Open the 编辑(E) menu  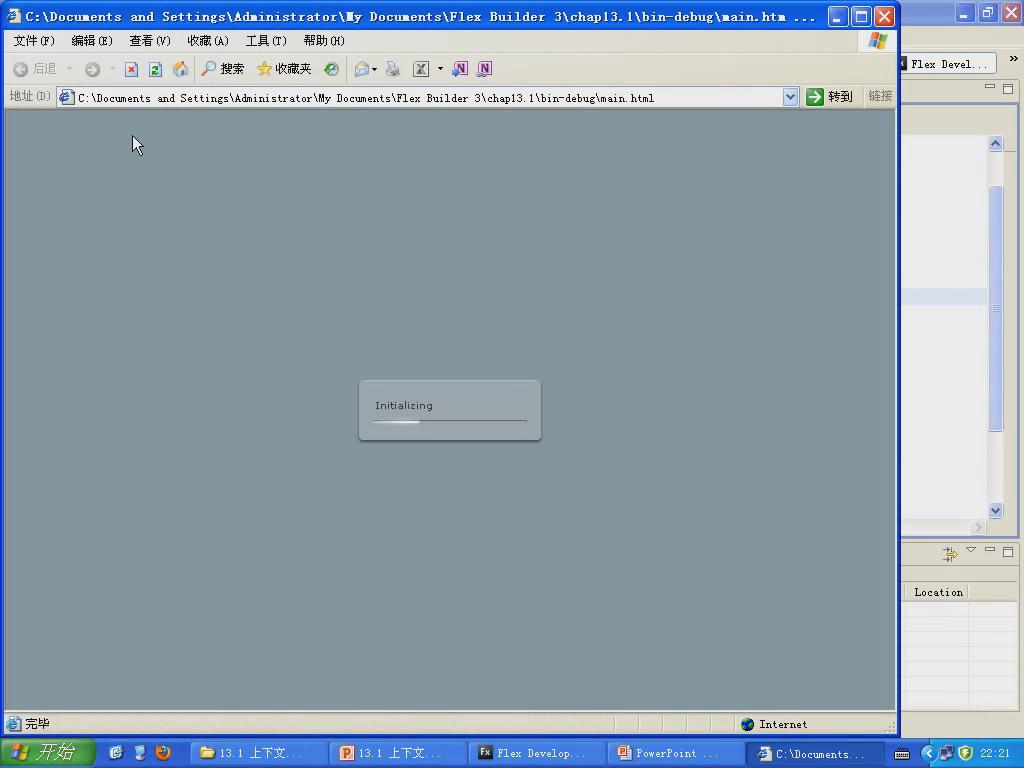(91, 41)
